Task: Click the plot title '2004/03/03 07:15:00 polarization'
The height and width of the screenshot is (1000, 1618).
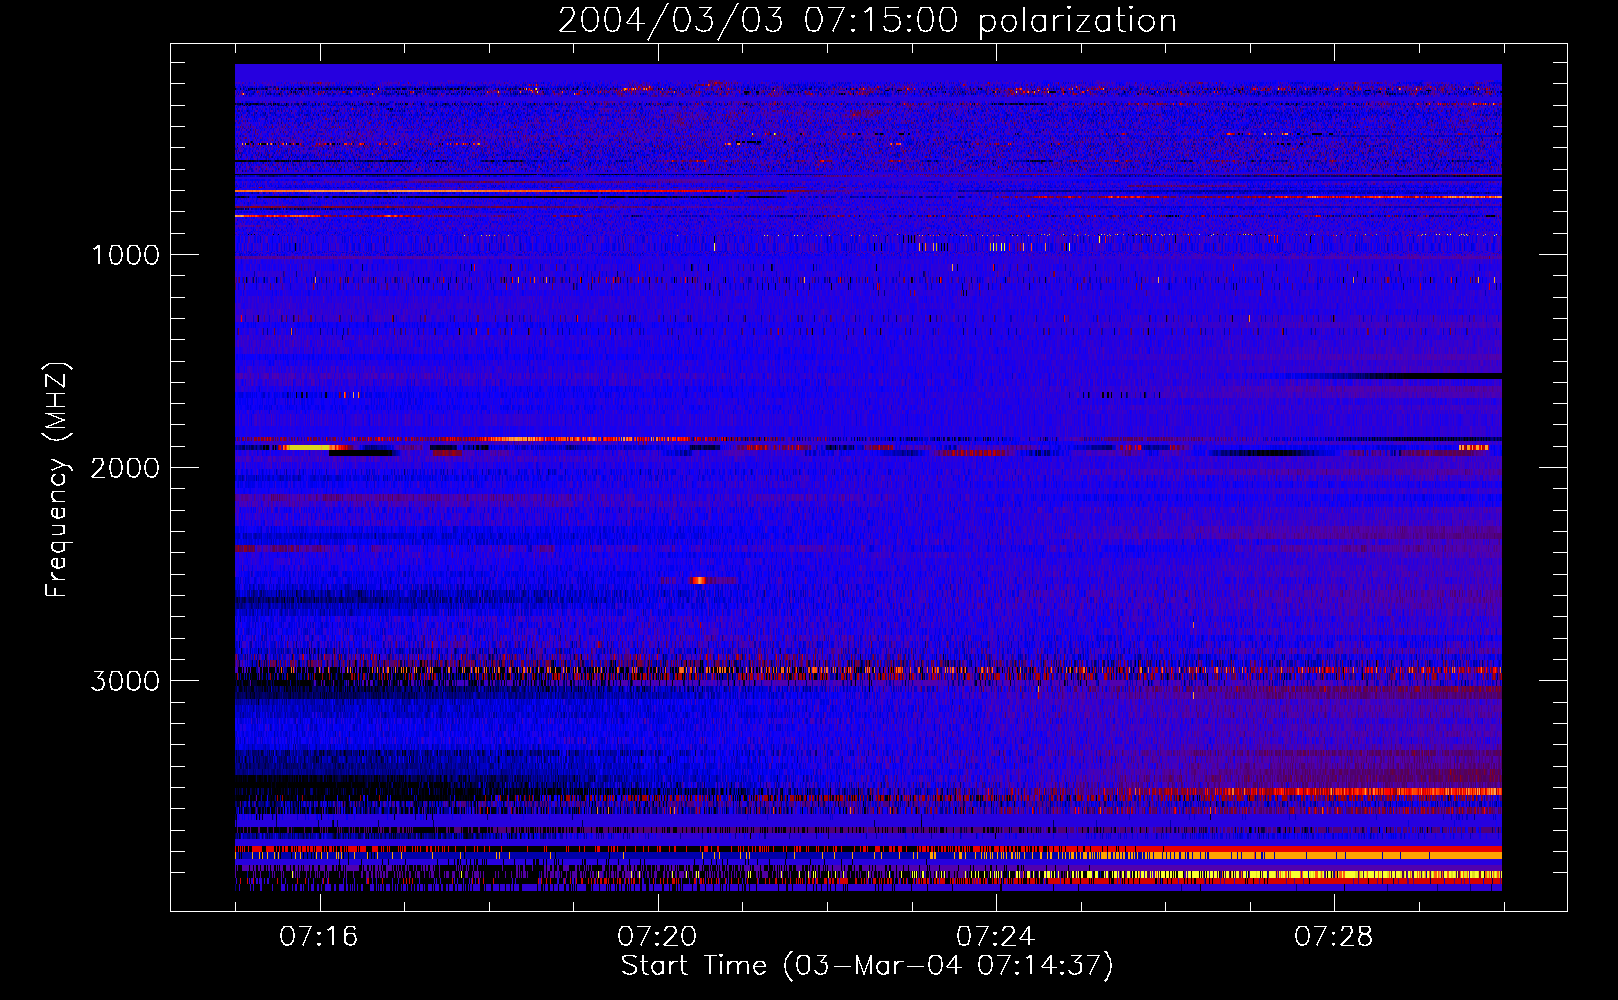Action: point(867,20)
